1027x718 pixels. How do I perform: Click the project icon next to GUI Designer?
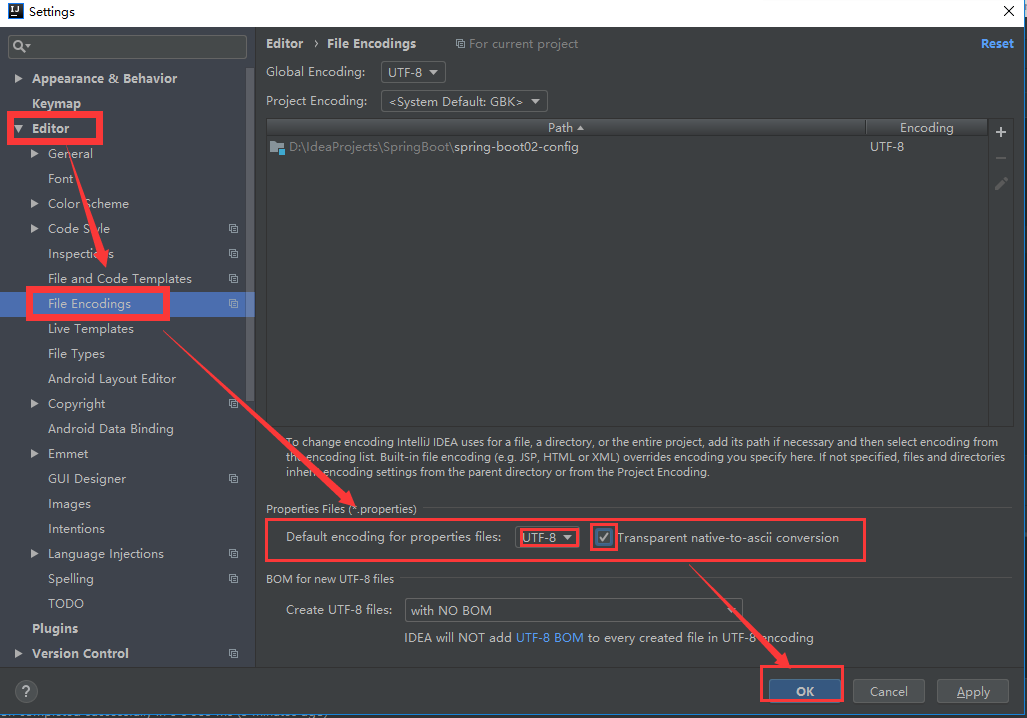233,479
